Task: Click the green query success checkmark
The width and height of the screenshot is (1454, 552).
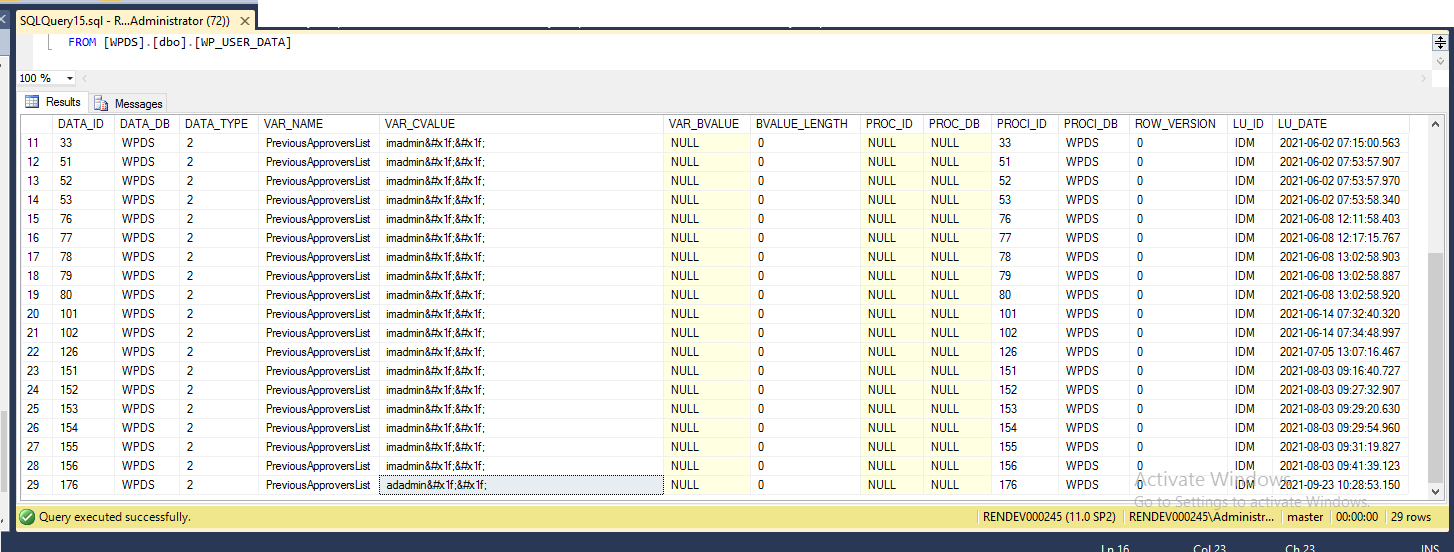Action: [27, 517]
